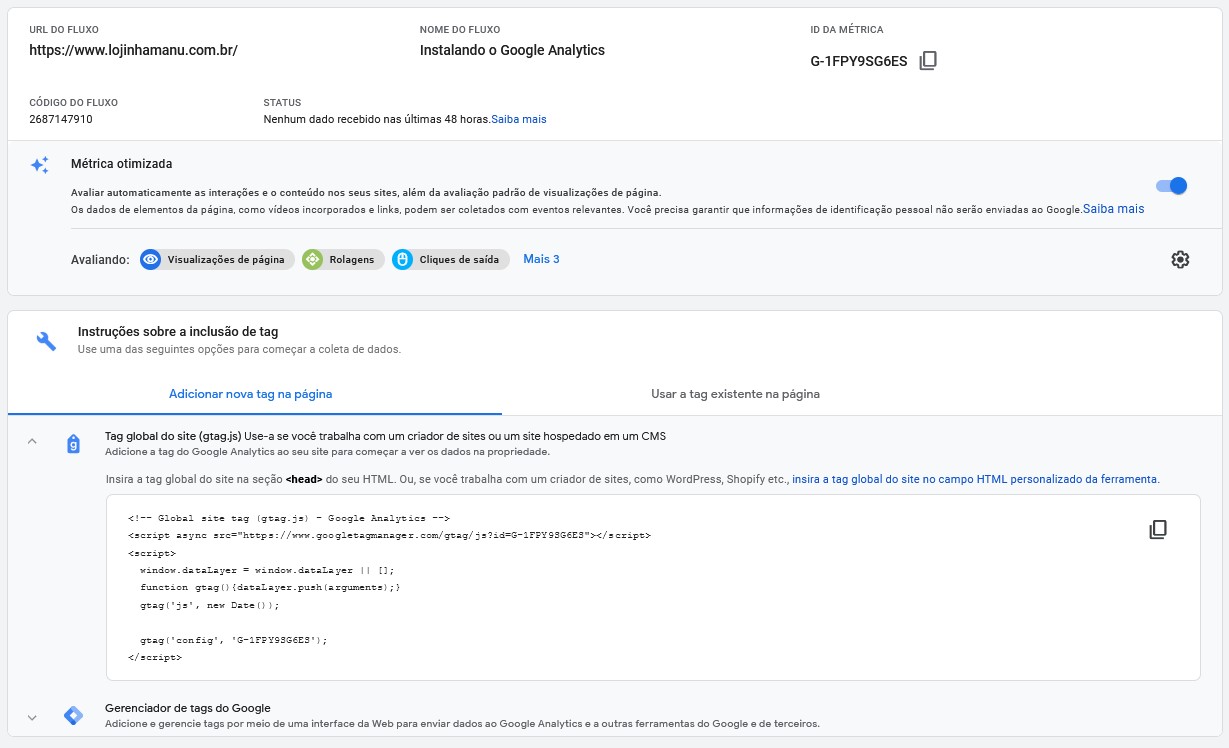Image resolution: width=1229 pixels, height=748 pixels.
Task: Click the function gtag() code line
Action: click(270, 587)
